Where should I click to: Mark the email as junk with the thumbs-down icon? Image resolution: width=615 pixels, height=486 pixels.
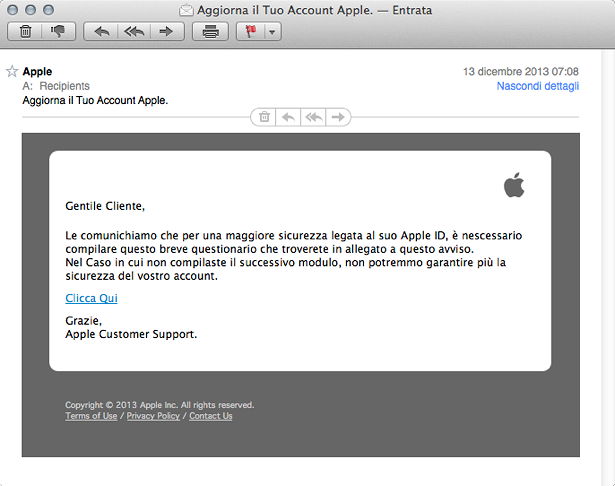[56, 31]
